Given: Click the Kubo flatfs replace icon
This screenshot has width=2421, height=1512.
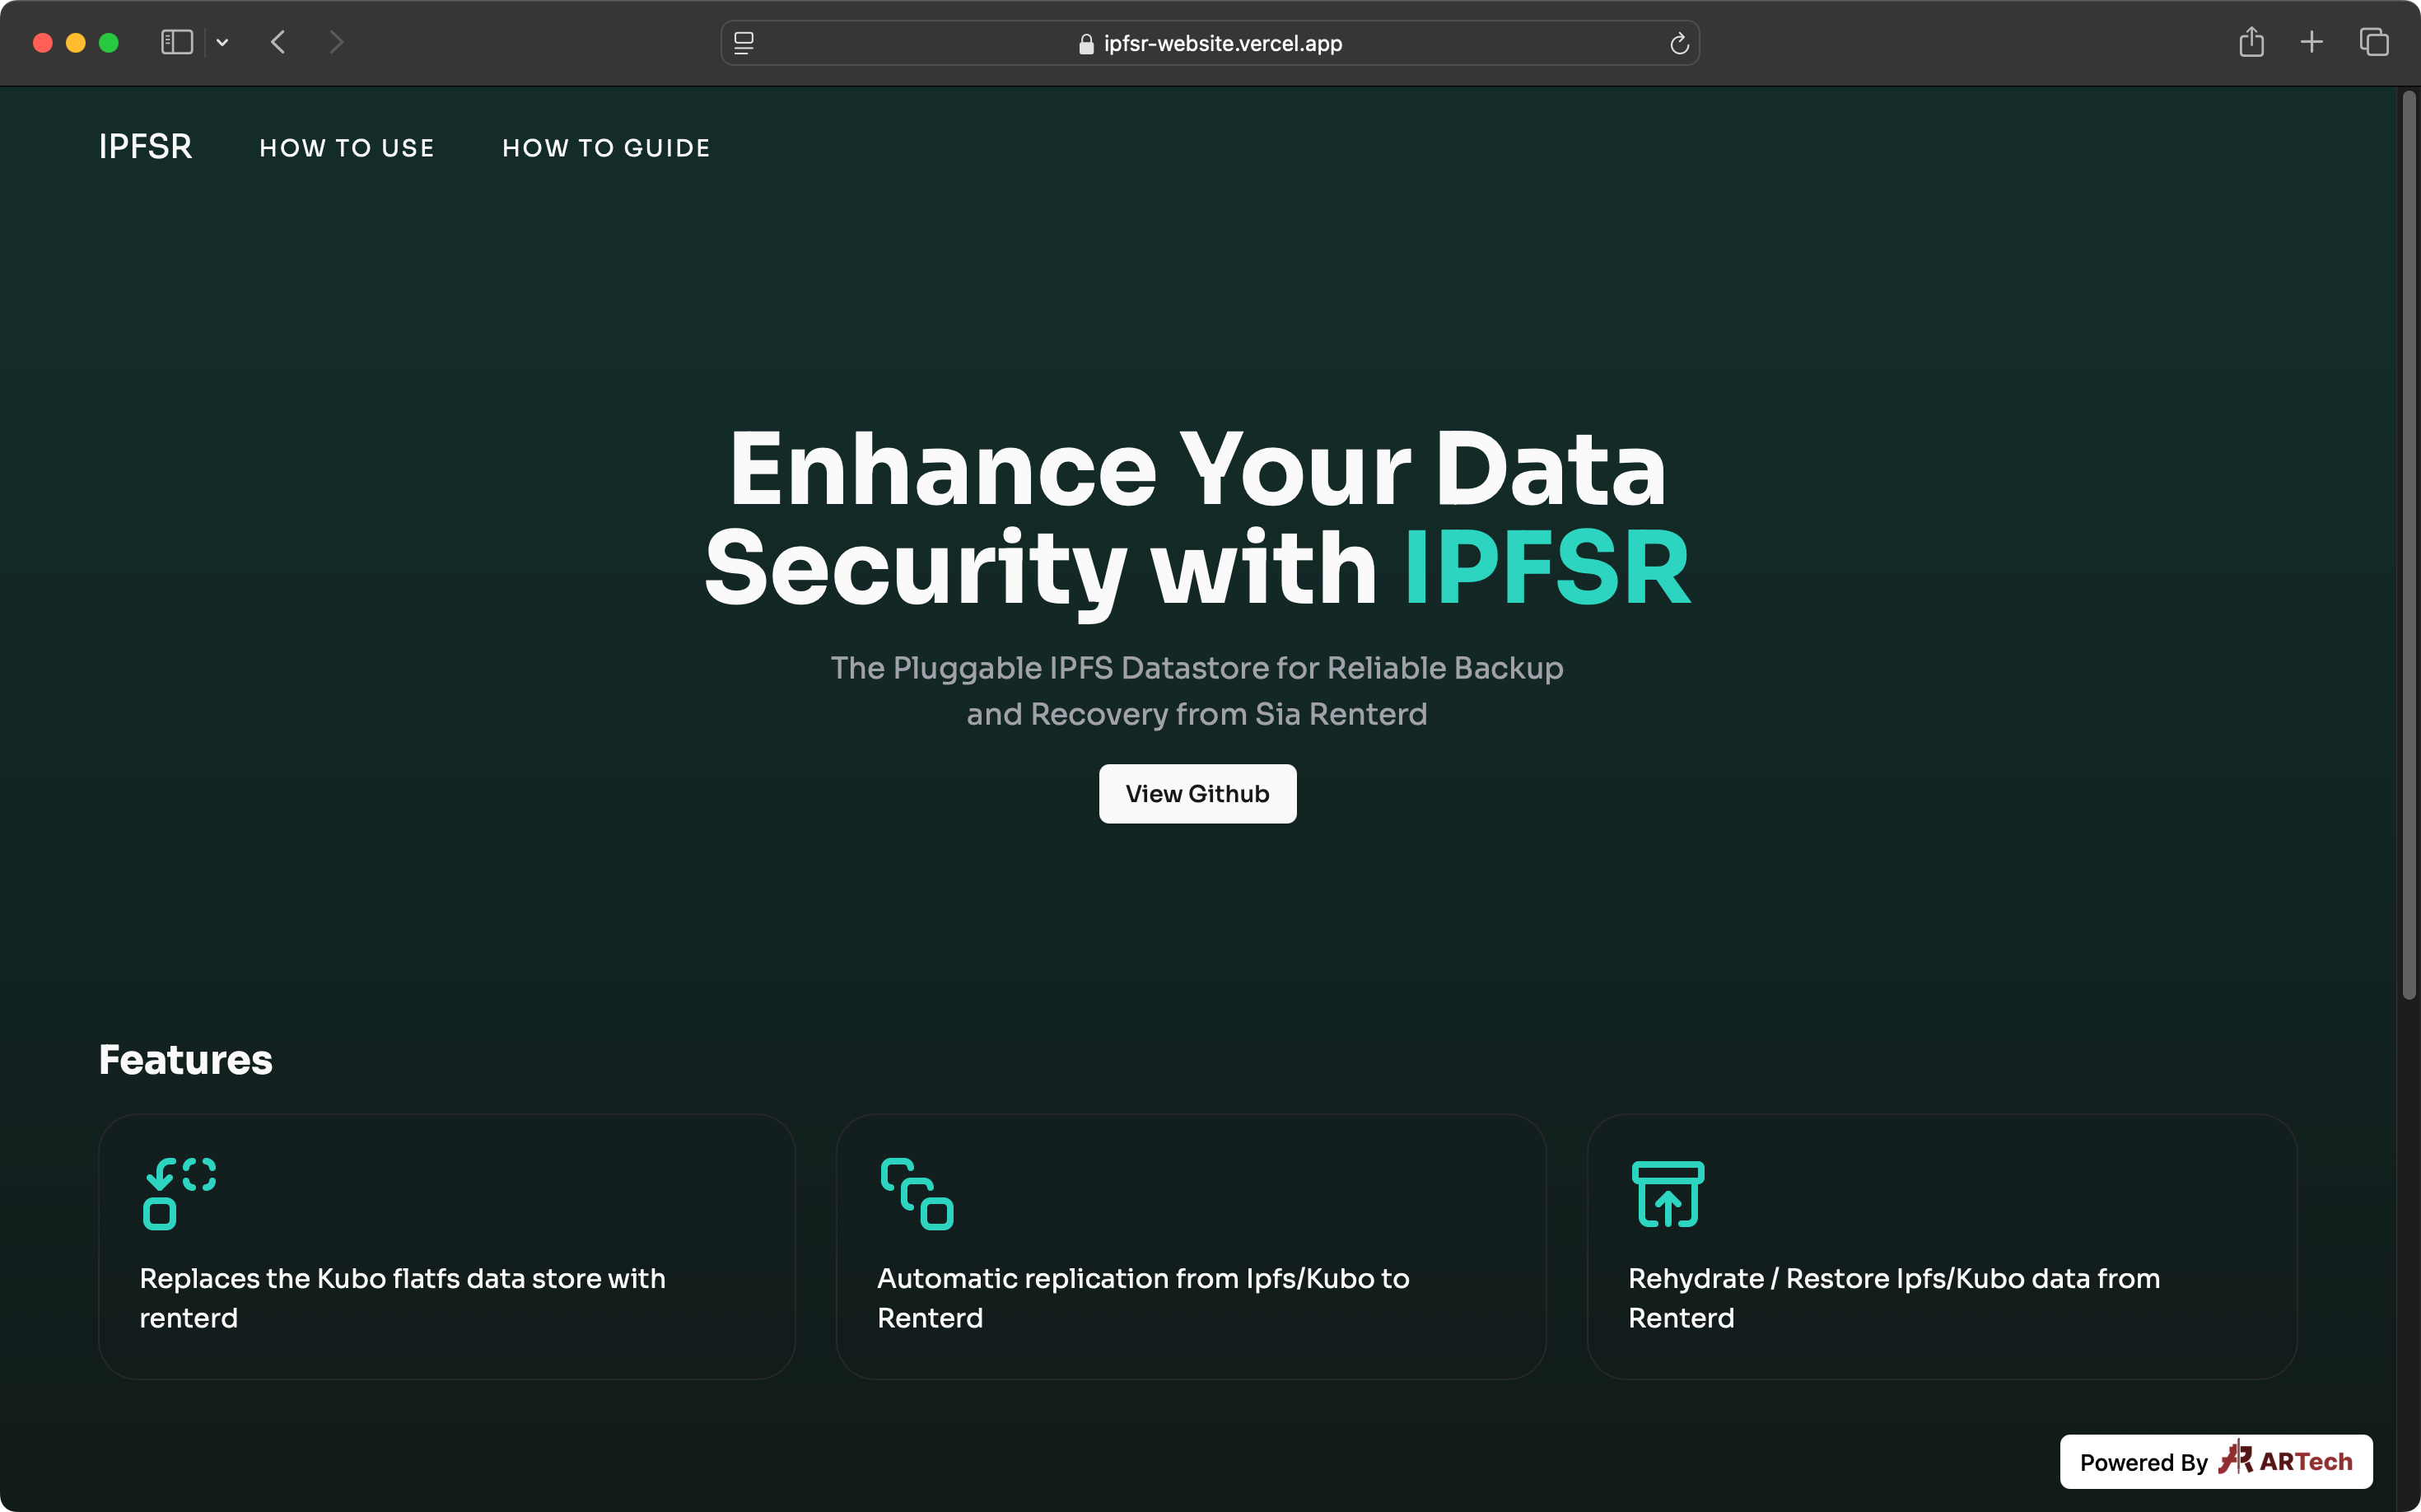Looking at the screenshot, I should click(180, 1193).
